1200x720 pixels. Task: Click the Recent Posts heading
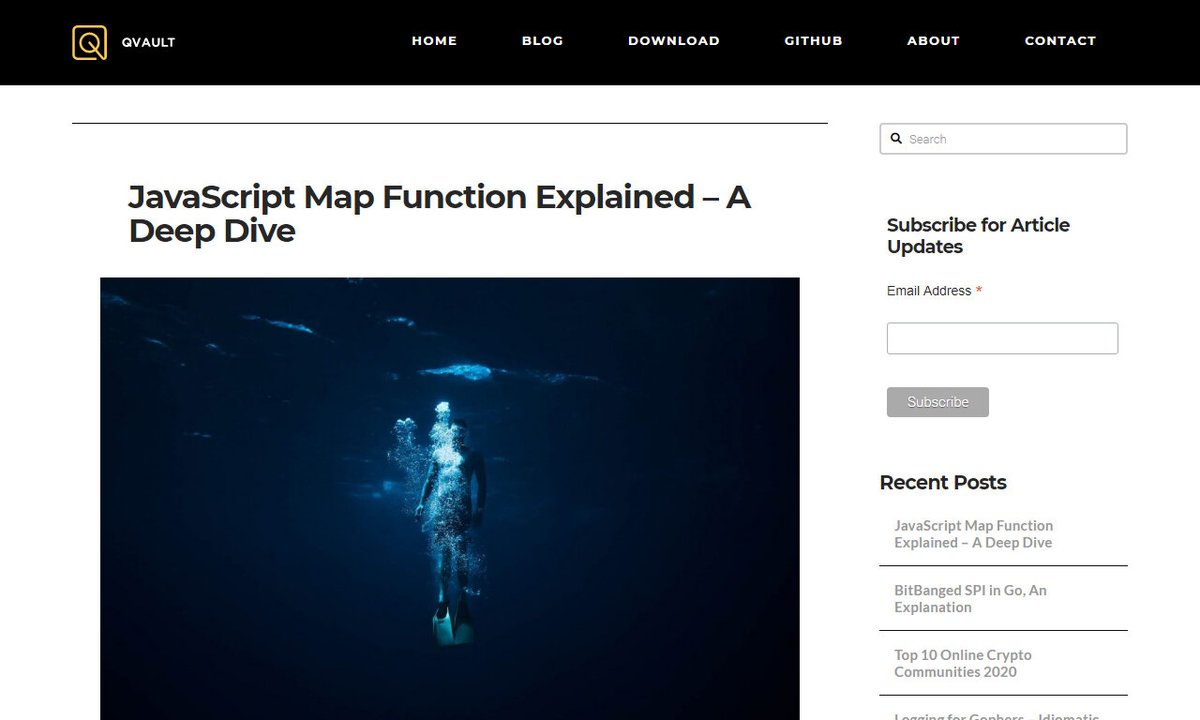point(943,482)
